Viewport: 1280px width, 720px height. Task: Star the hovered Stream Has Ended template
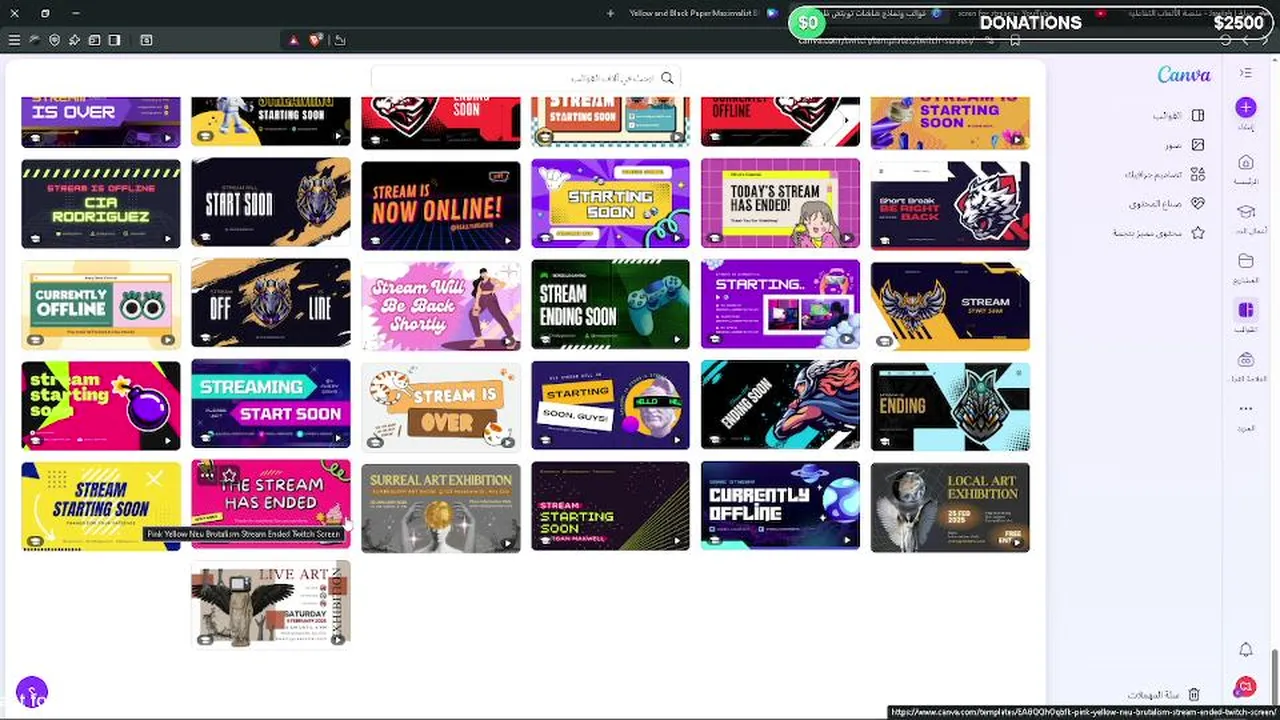(x=229, y=475)
